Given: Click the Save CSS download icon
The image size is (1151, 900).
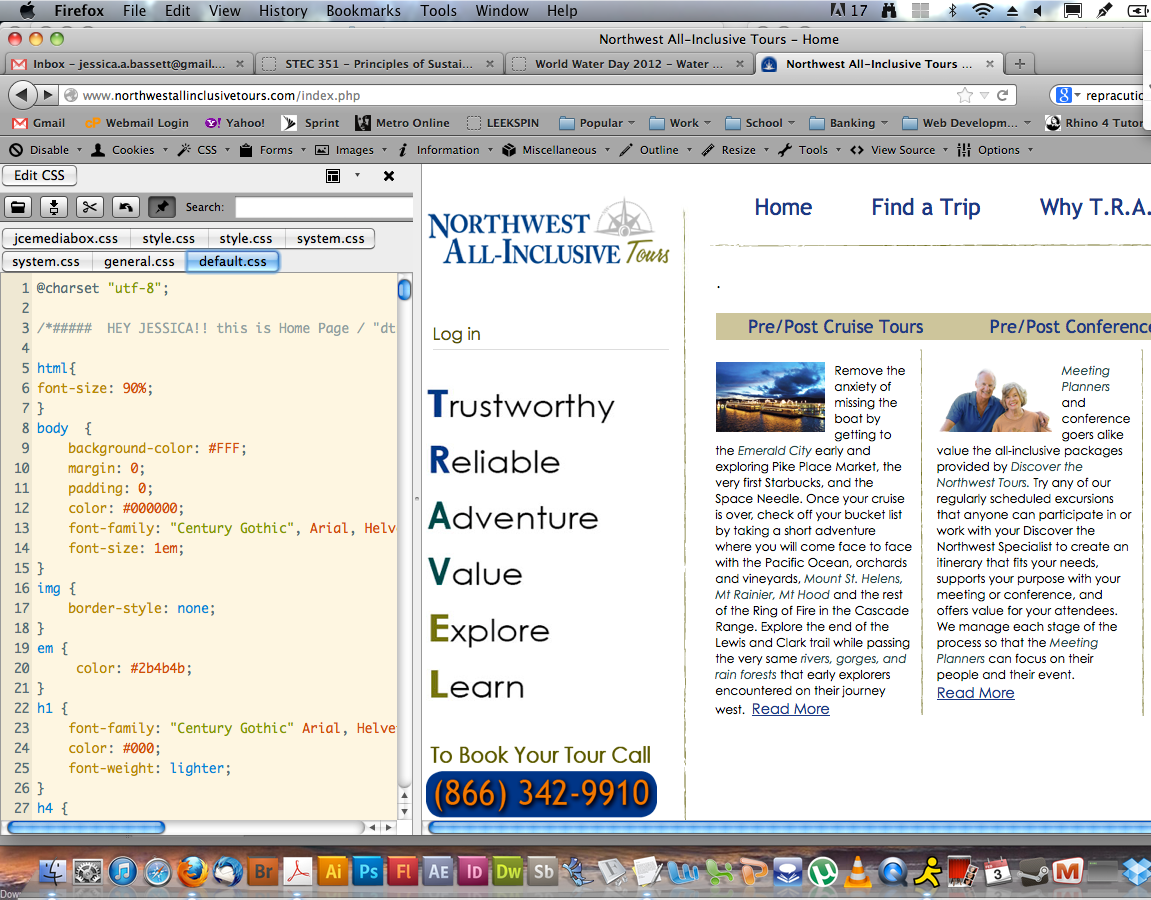Looking at the screenshot, I should coord(54,207).
